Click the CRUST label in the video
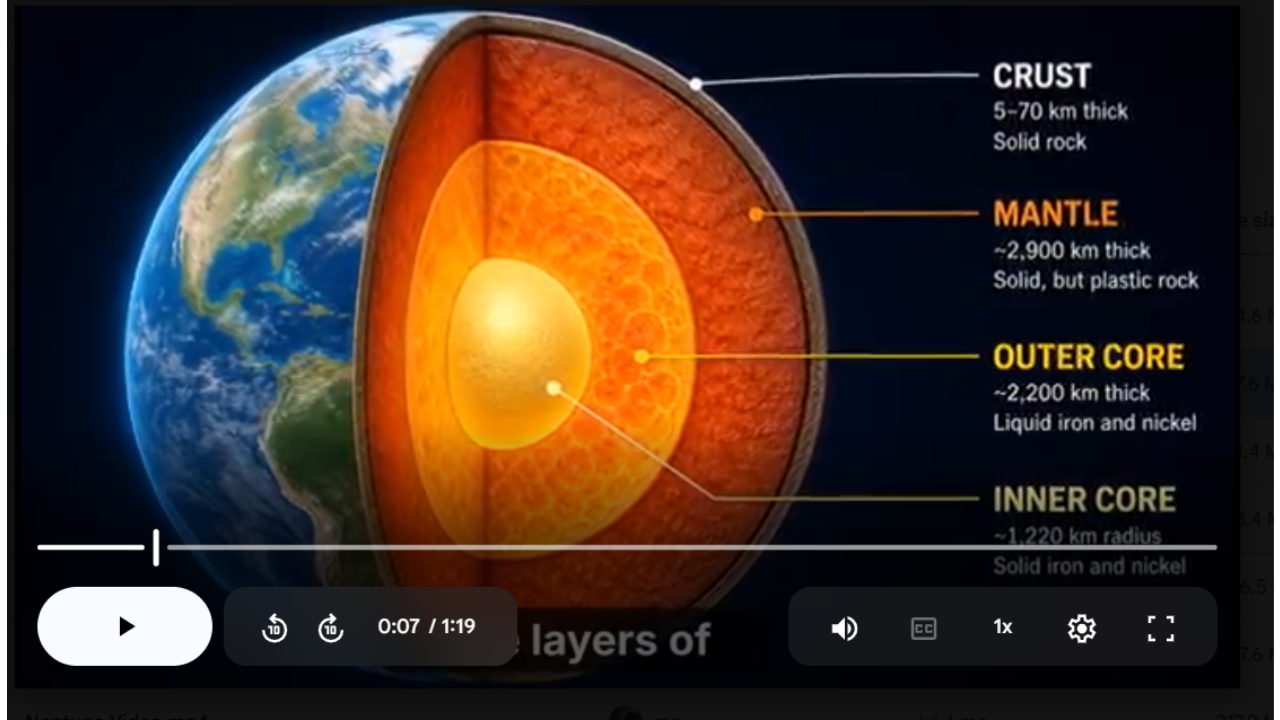 tap(1041, 76)
